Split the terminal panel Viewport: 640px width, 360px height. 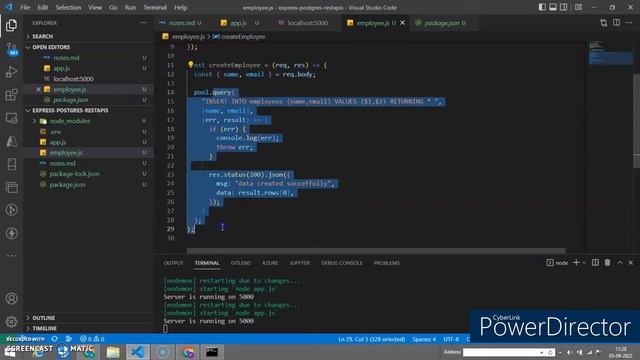[x=595, y=262]
